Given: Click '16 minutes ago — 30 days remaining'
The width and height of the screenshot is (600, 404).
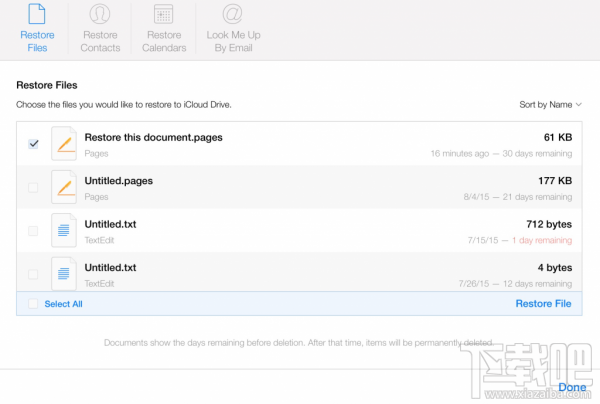Looking at the screenshot, I should (501, 153).
